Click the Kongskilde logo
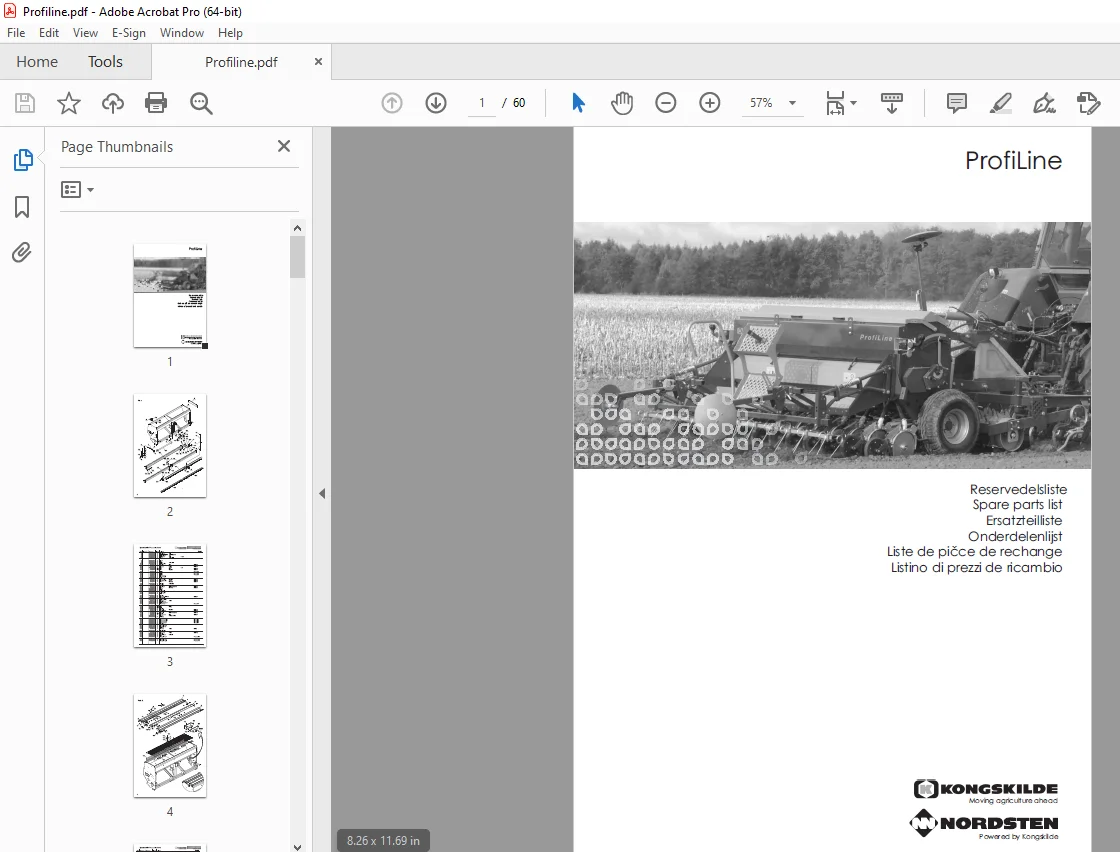 (x=986, y=791)
